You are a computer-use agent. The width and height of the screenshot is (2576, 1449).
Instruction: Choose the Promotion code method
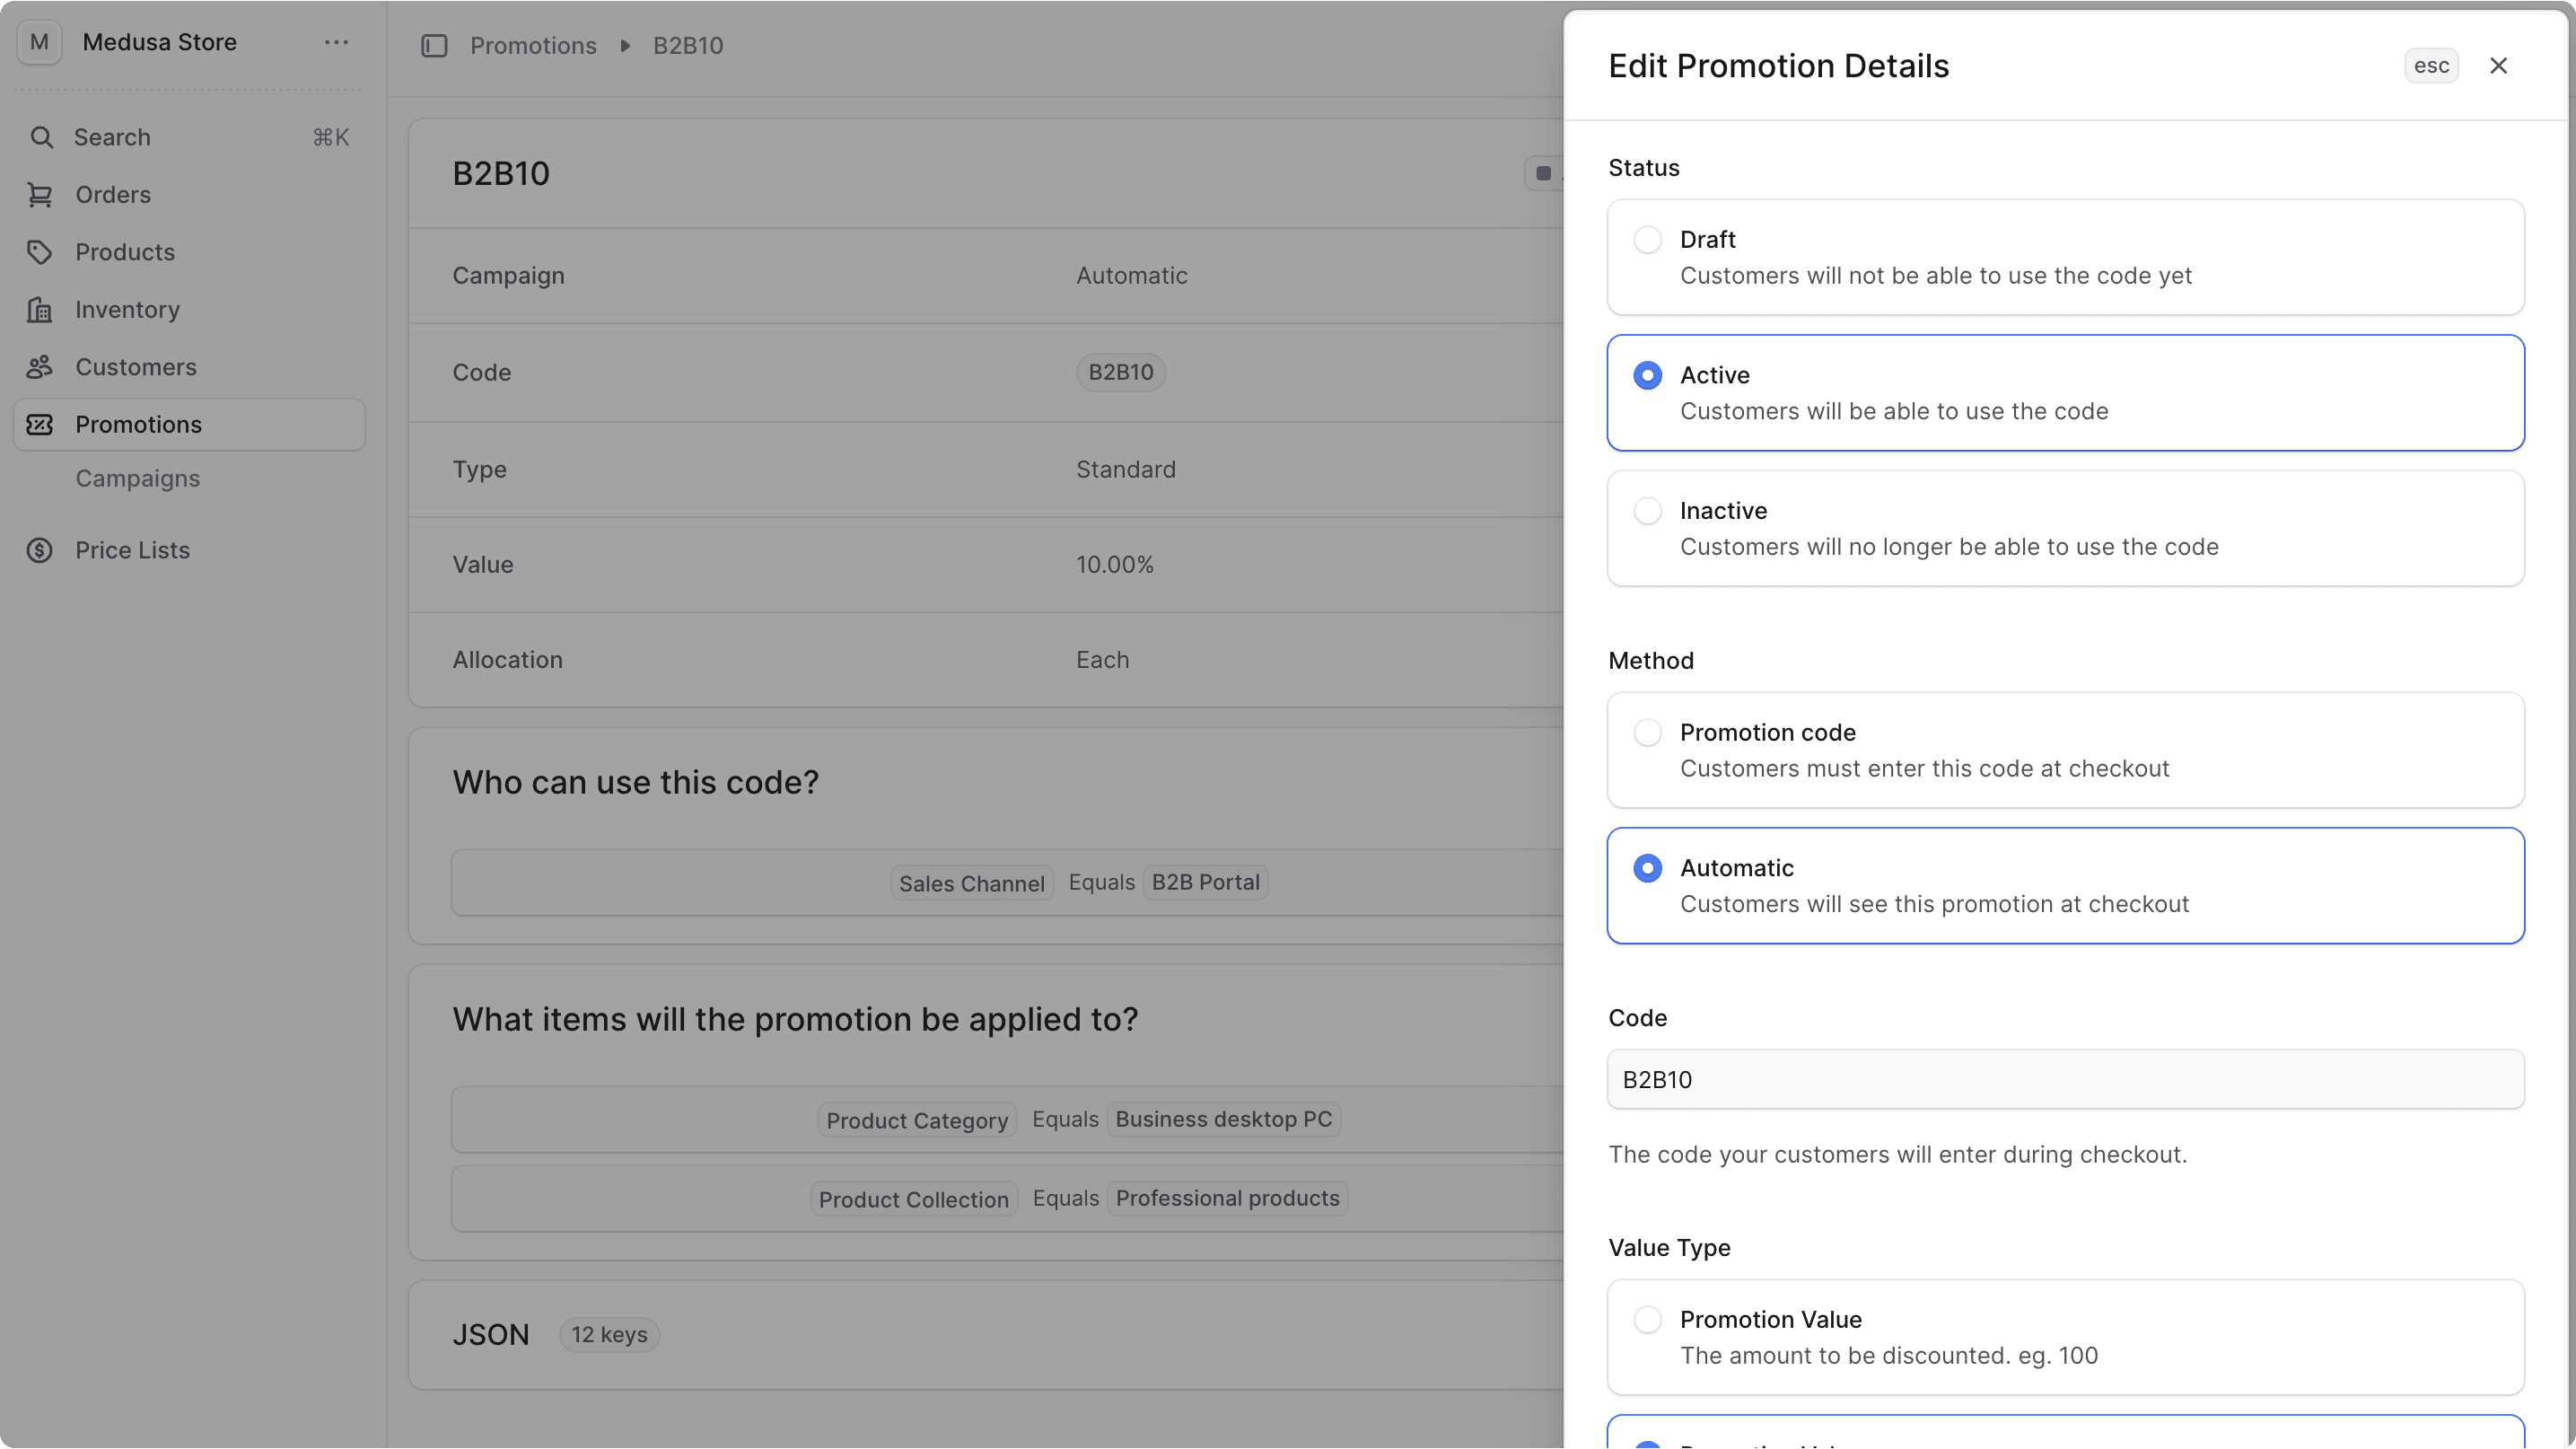1647,732
